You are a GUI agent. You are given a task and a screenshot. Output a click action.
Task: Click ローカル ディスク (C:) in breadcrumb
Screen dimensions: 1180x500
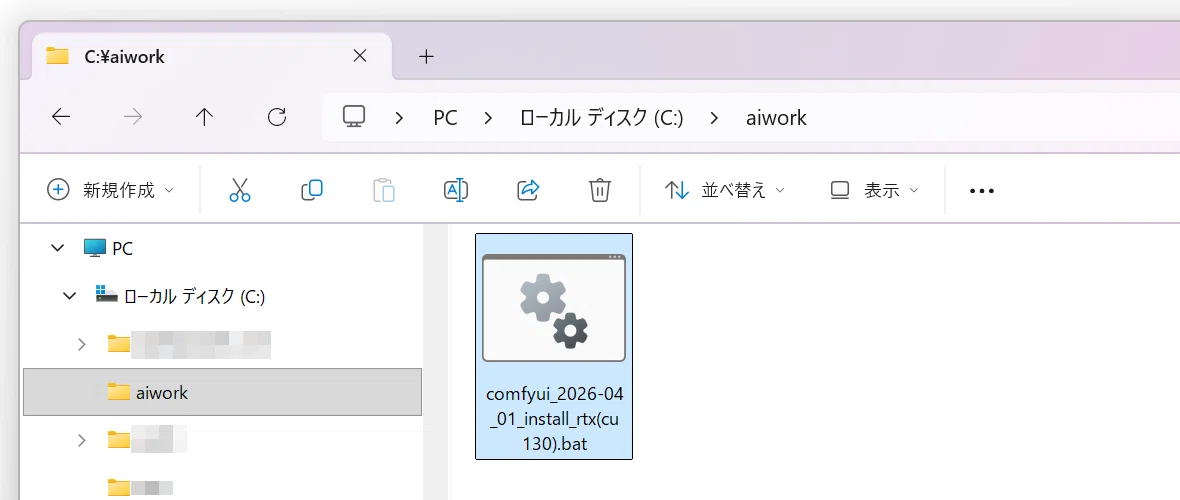601,117
